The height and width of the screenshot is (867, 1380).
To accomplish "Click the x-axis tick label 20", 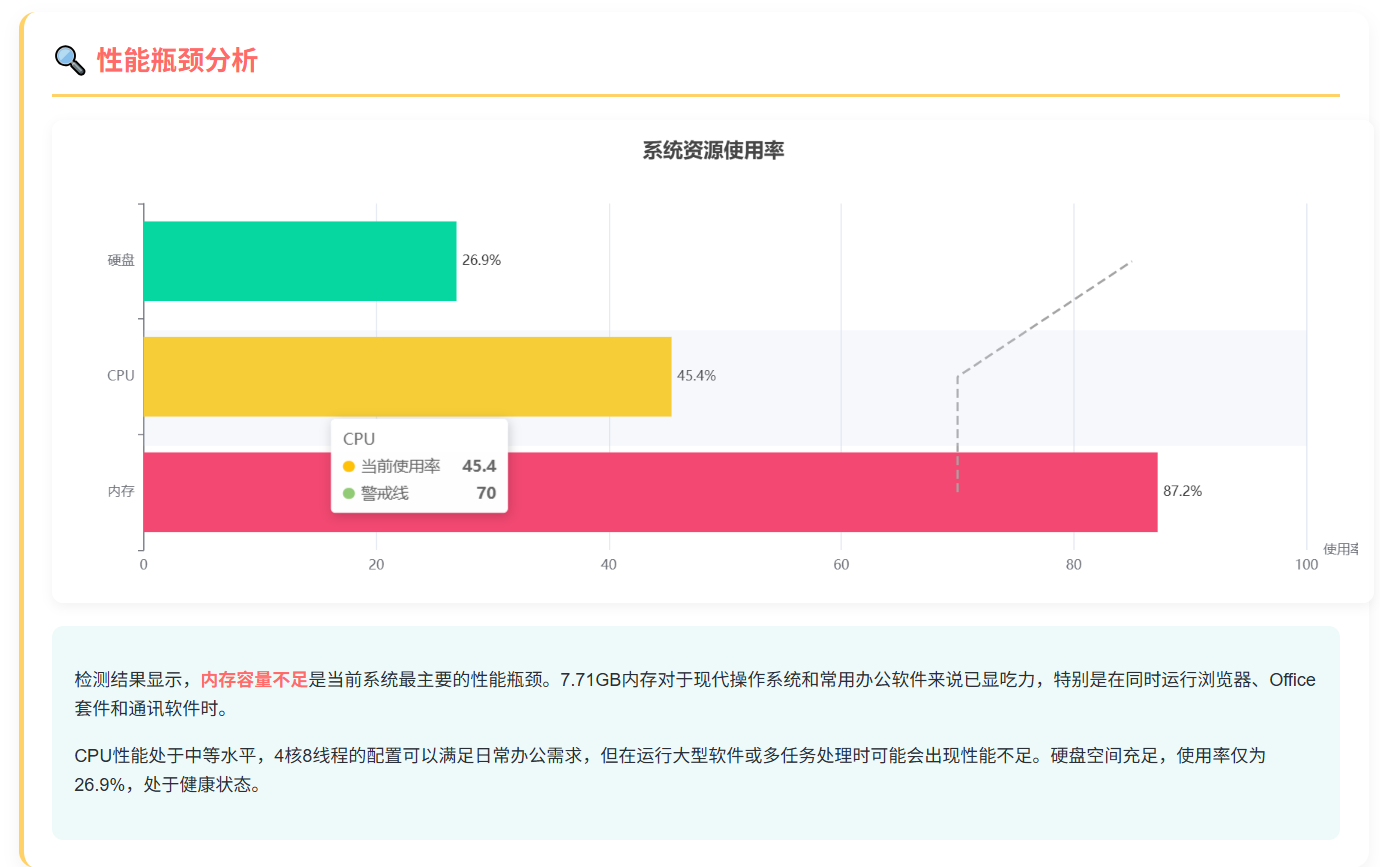I will coord(376,565).
